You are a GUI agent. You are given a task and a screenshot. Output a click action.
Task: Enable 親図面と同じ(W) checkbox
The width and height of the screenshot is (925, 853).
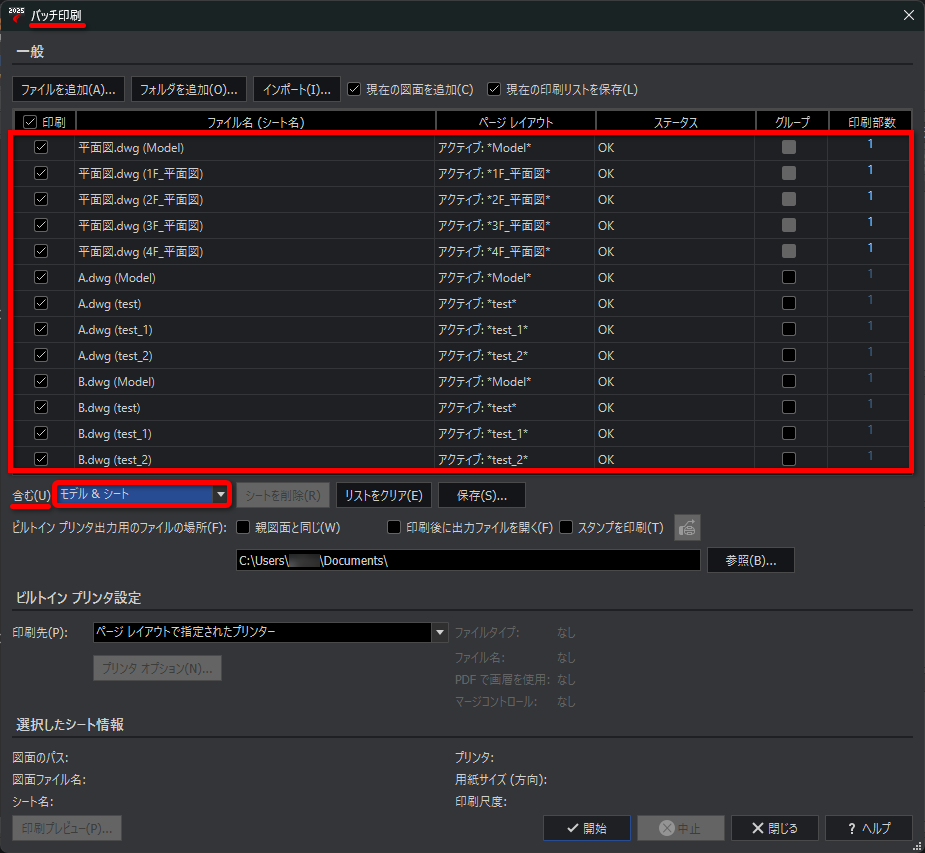coord(243,527)
